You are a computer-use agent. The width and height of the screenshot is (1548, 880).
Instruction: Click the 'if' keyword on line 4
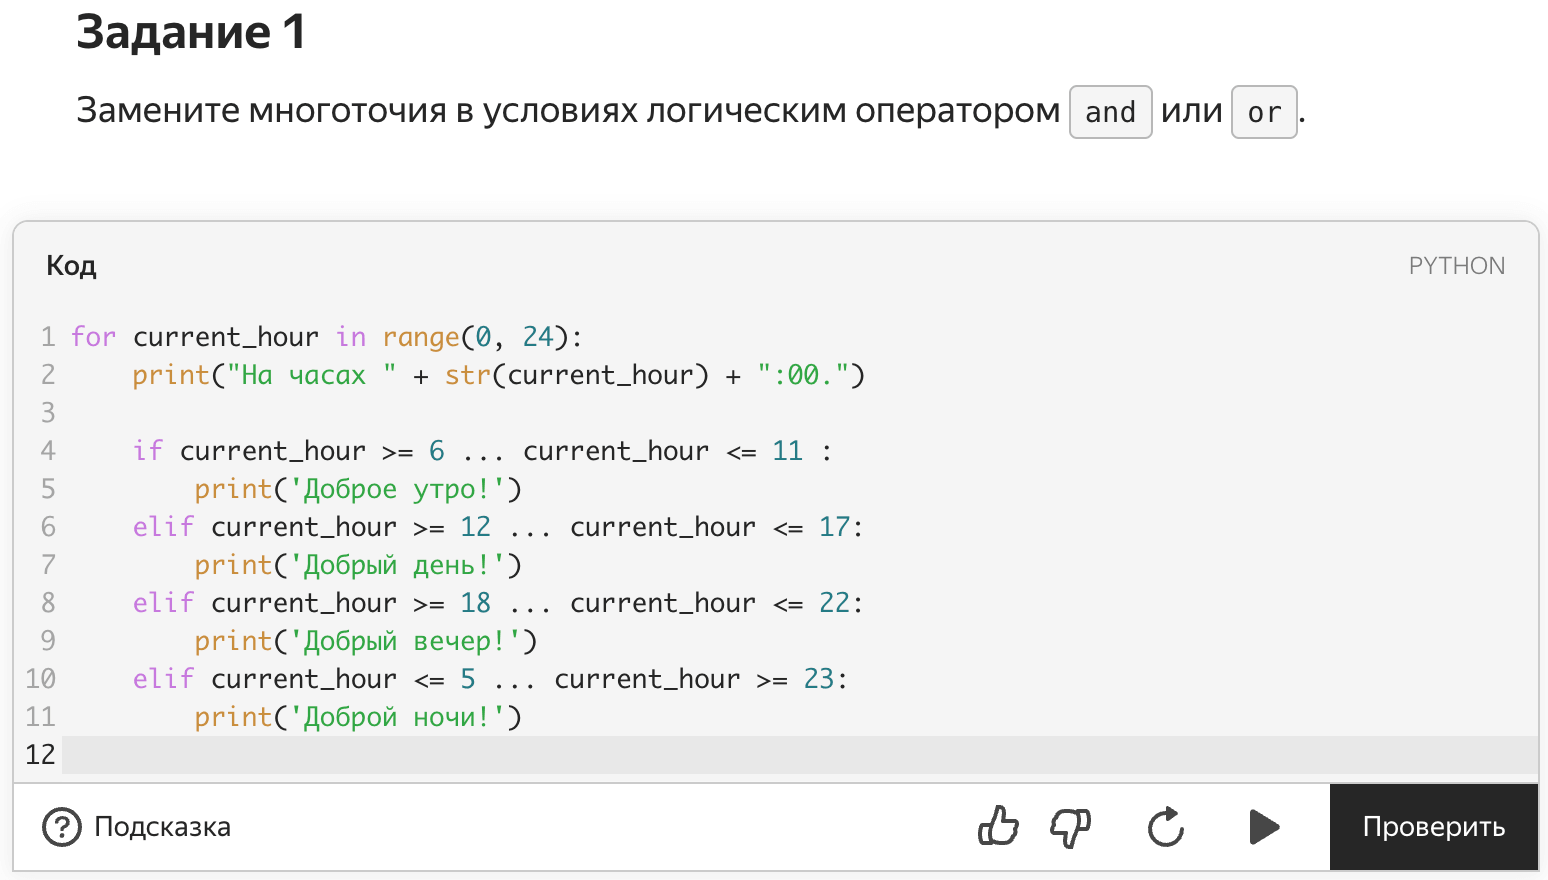[x=148, y=451]
